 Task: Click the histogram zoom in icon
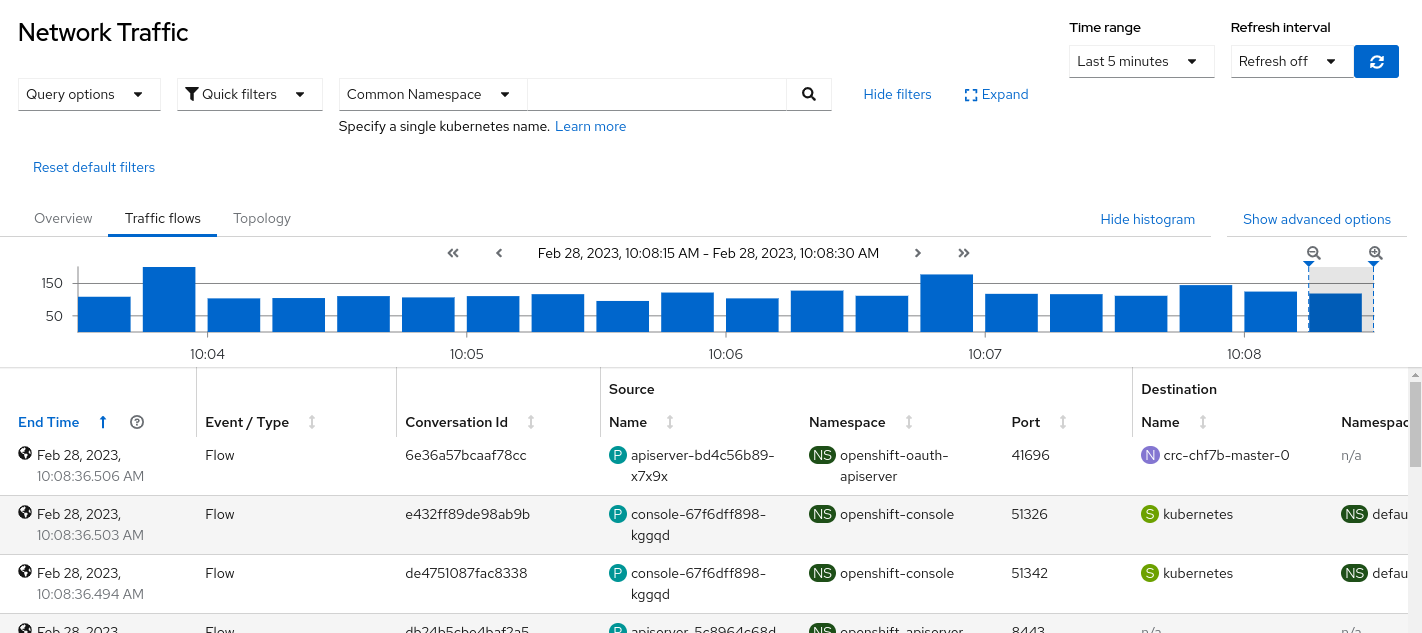(1375, 254)
